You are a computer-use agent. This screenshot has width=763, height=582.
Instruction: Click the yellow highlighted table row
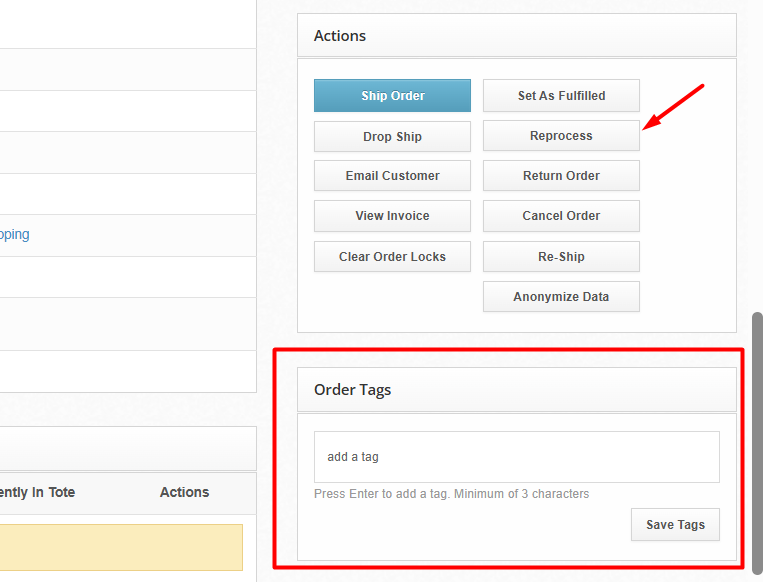120,547
